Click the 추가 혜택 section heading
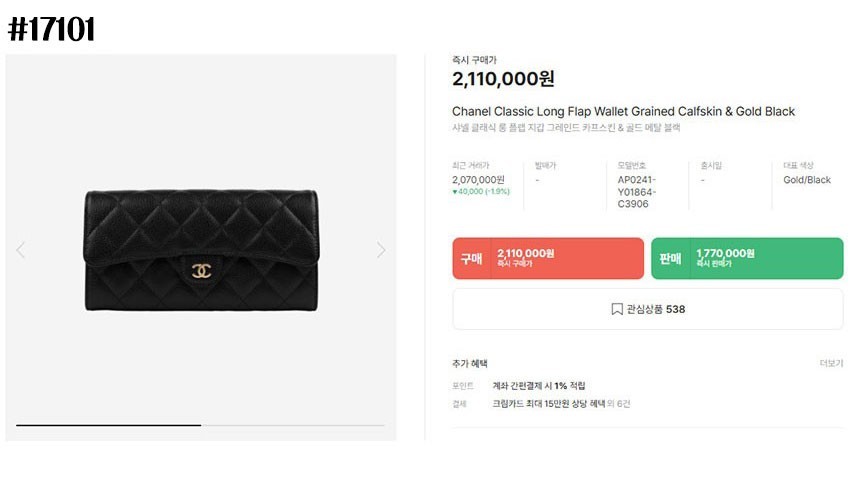 (469, 363)
